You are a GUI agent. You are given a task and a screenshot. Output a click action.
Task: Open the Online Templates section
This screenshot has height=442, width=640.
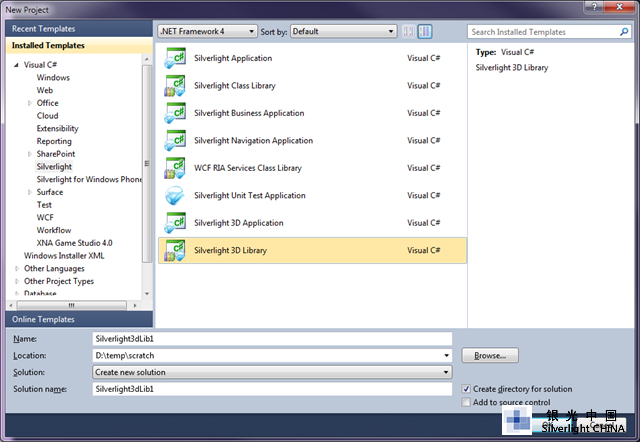click(x=79, y=319)
